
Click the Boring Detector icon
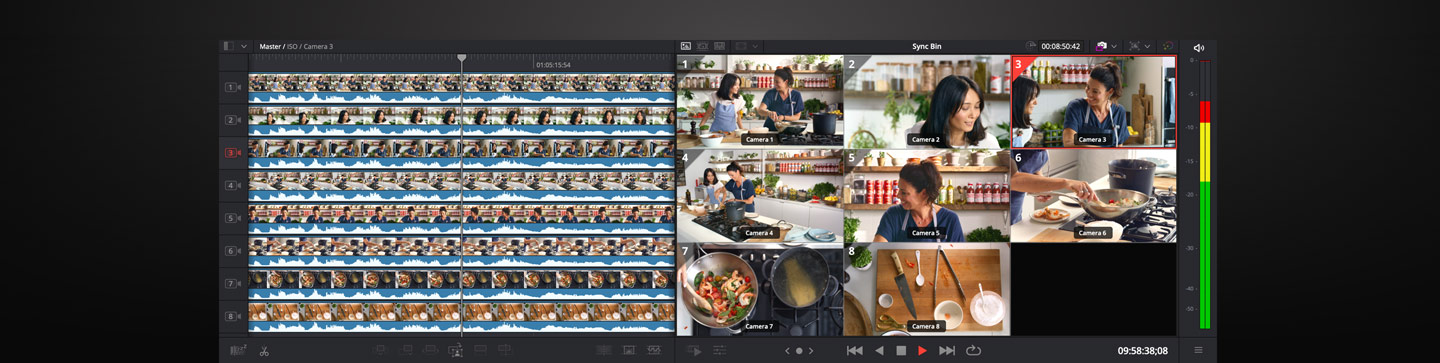(x=238, y=351)
